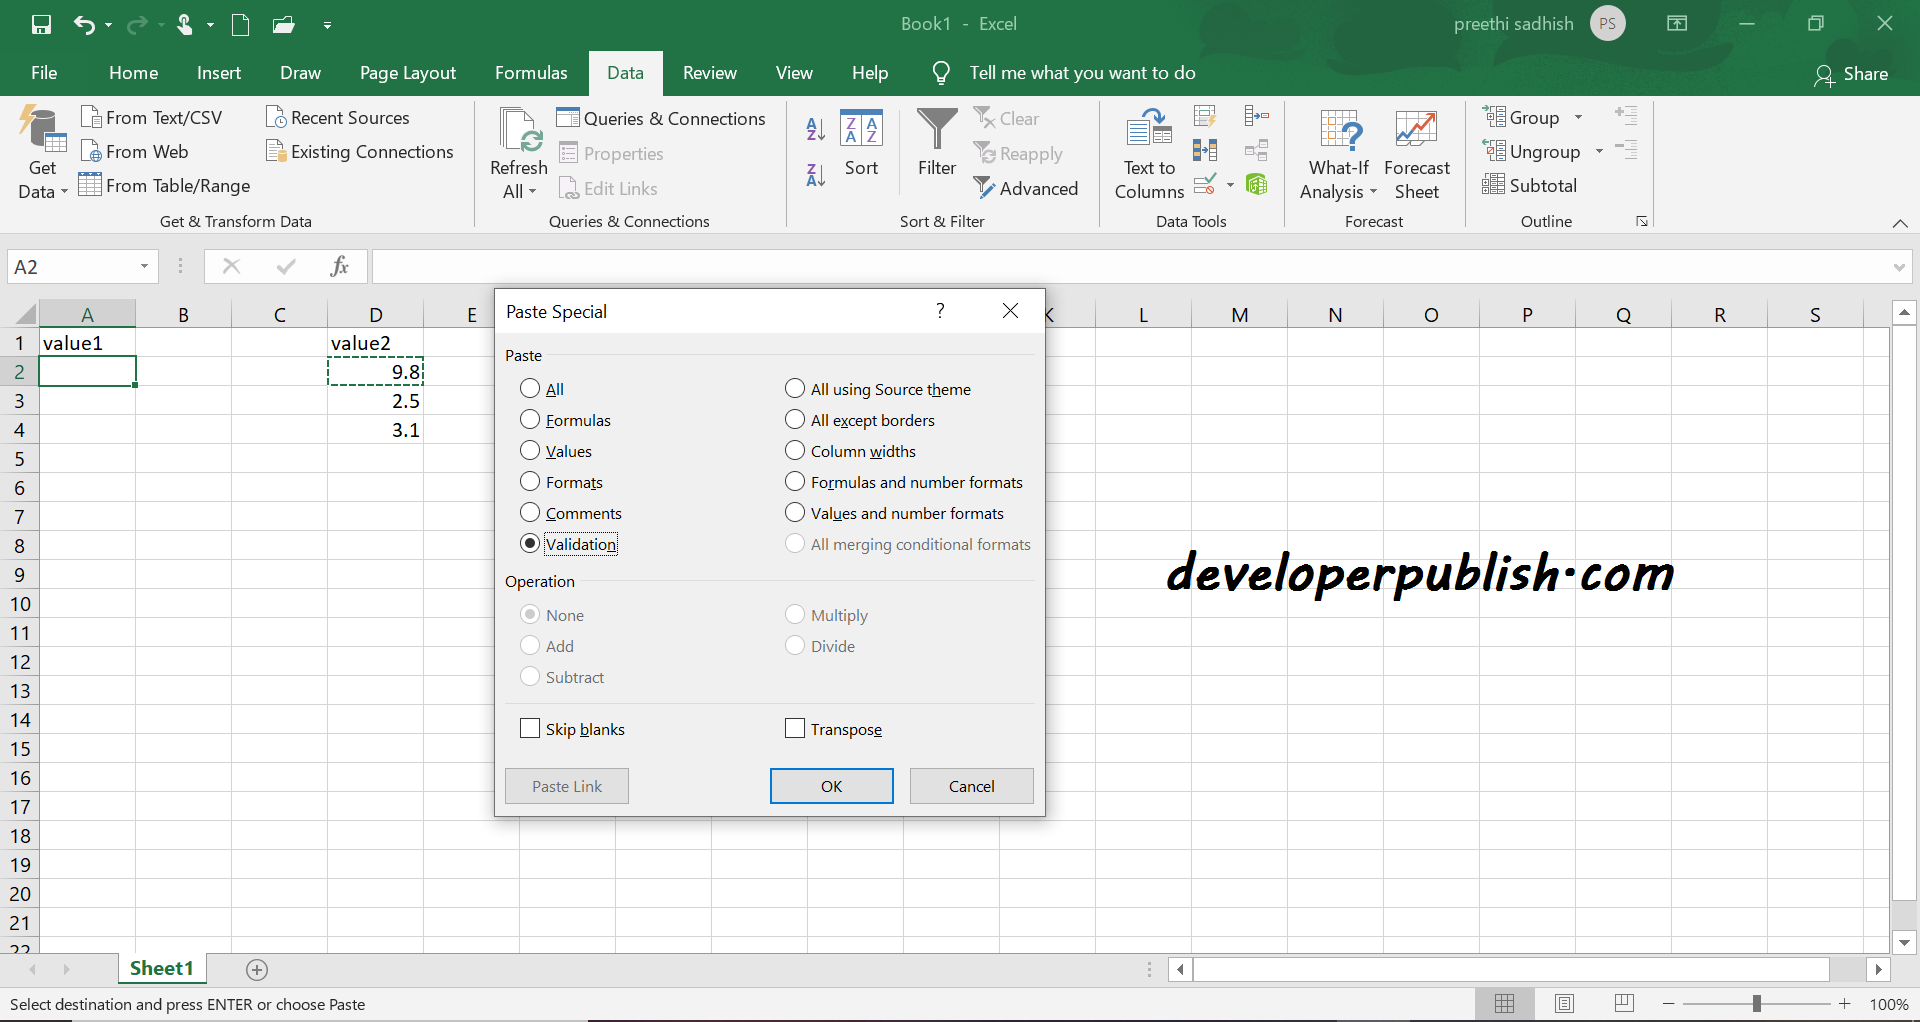
Task: Open the Name Box dropdown arrow
Action: [x=144, y=266]
